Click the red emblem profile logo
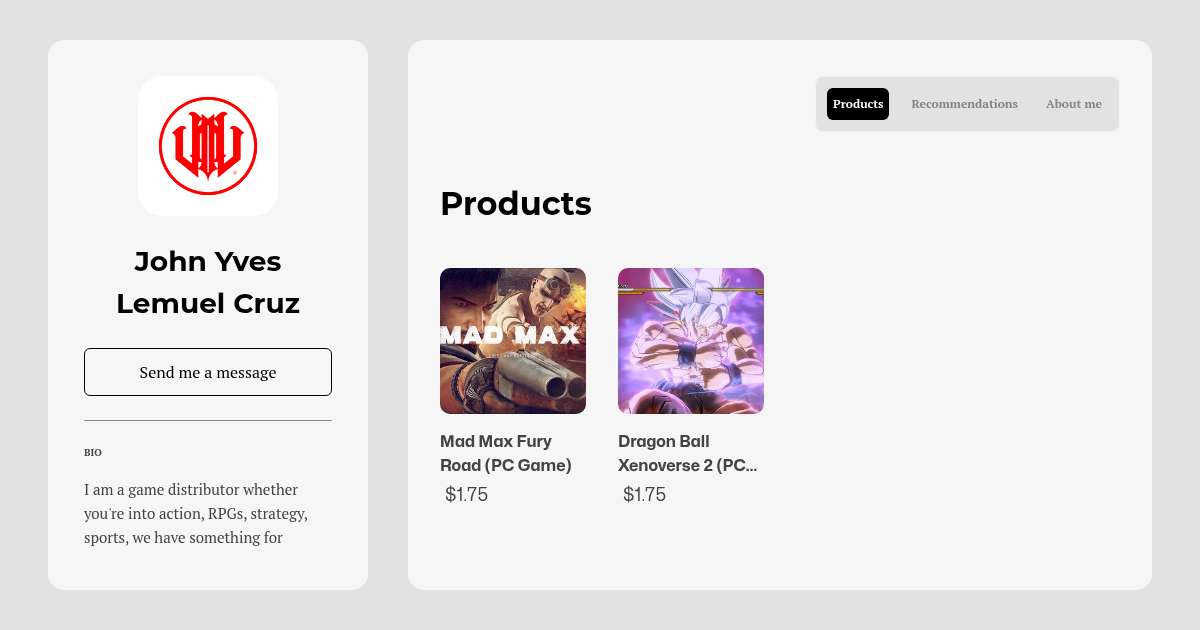1200x630 pixels. 208,146
